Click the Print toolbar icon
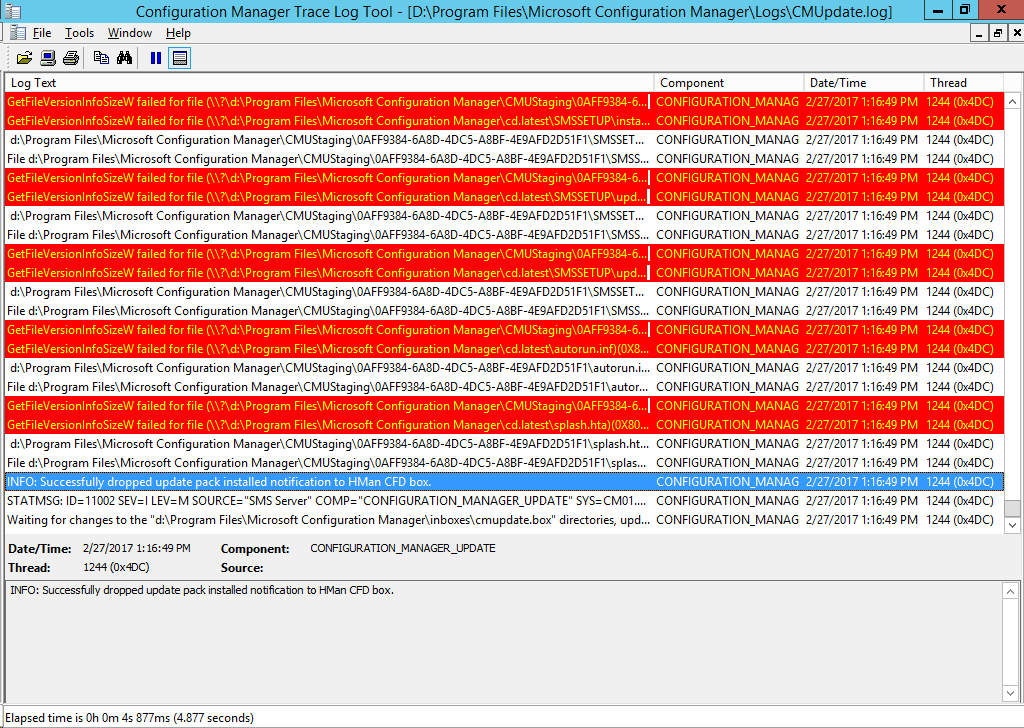This screenshot has height=728, width=1024. click(71, 58)
